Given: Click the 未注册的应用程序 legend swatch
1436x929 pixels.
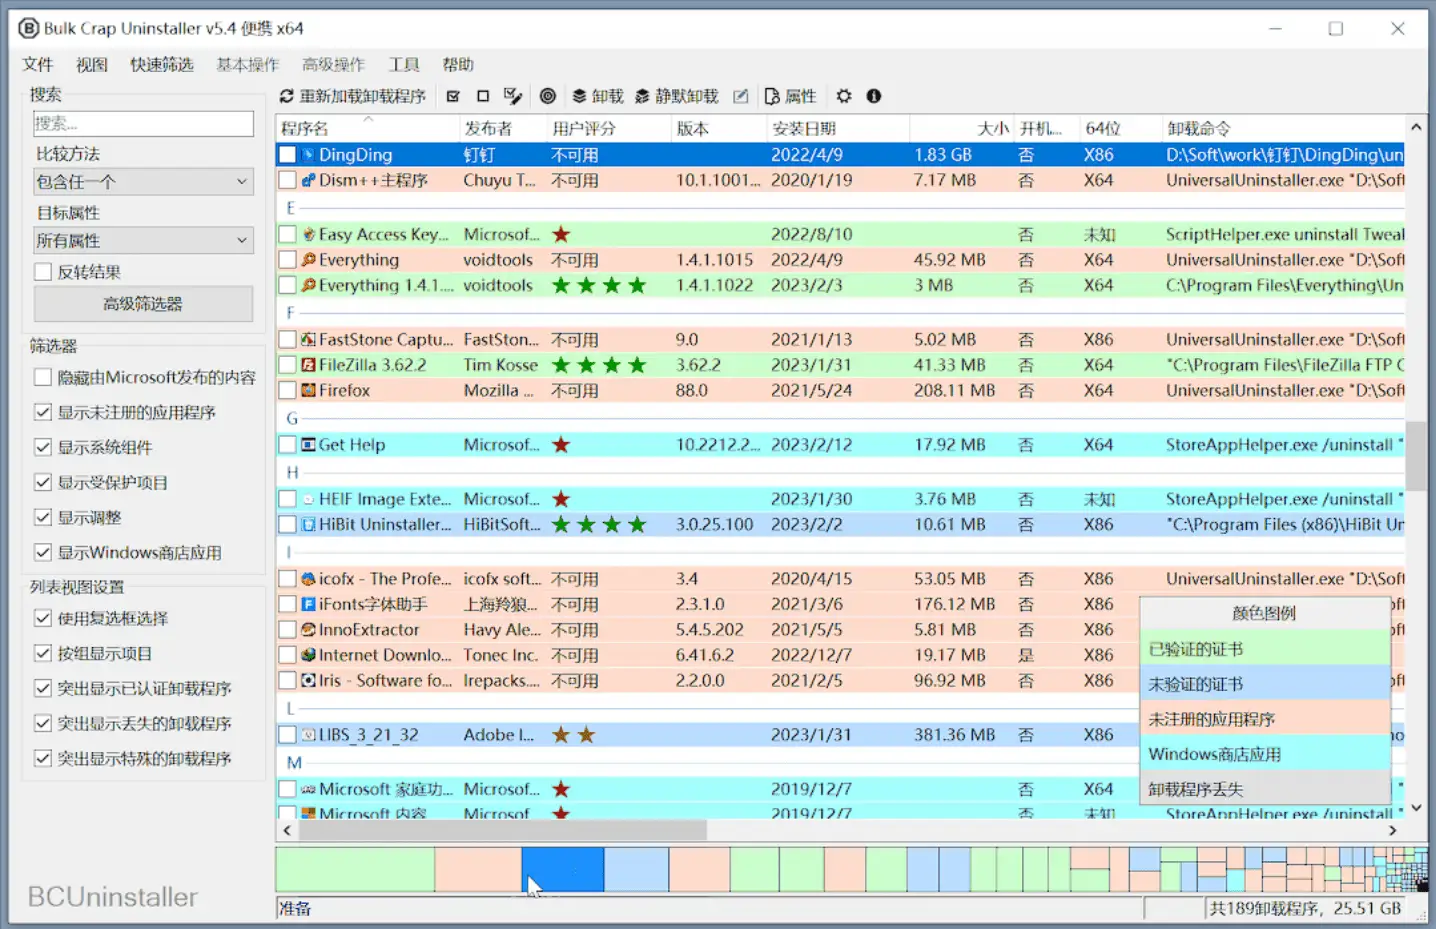Looking at the screenshot, I should point(1265,719).
